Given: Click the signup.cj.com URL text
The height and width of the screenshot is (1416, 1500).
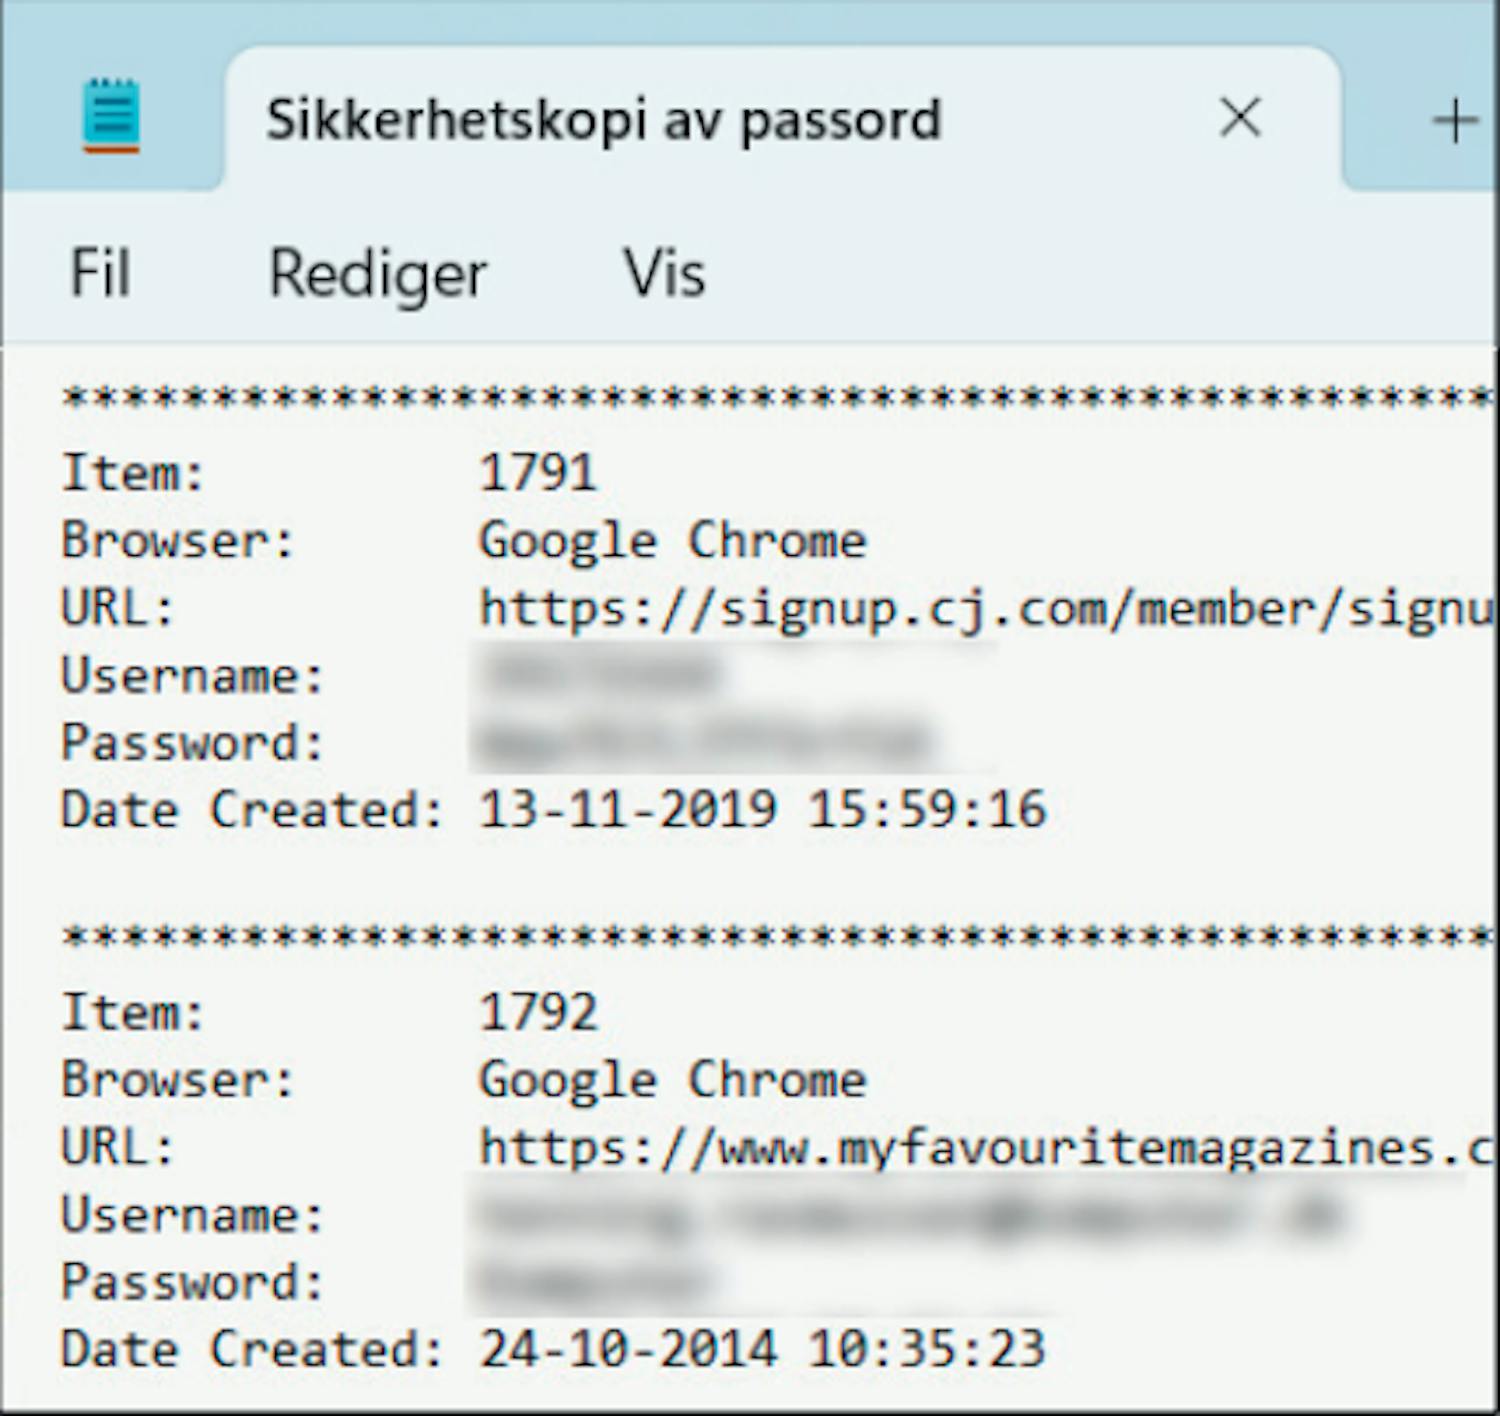Looking at the screenshot, I should point(985,608).
